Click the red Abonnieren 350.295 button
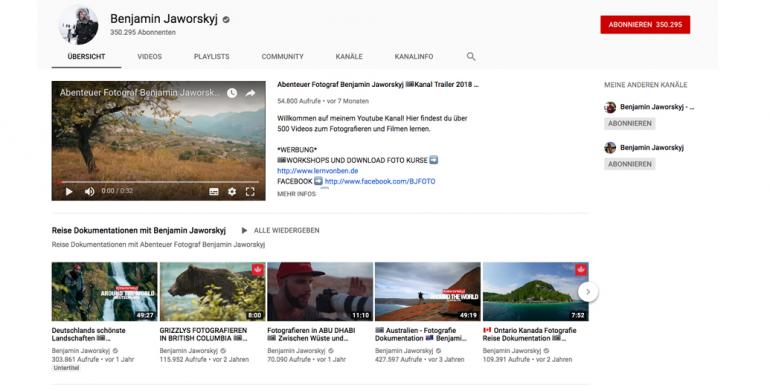770x391 pixels. tap(645, 25)
